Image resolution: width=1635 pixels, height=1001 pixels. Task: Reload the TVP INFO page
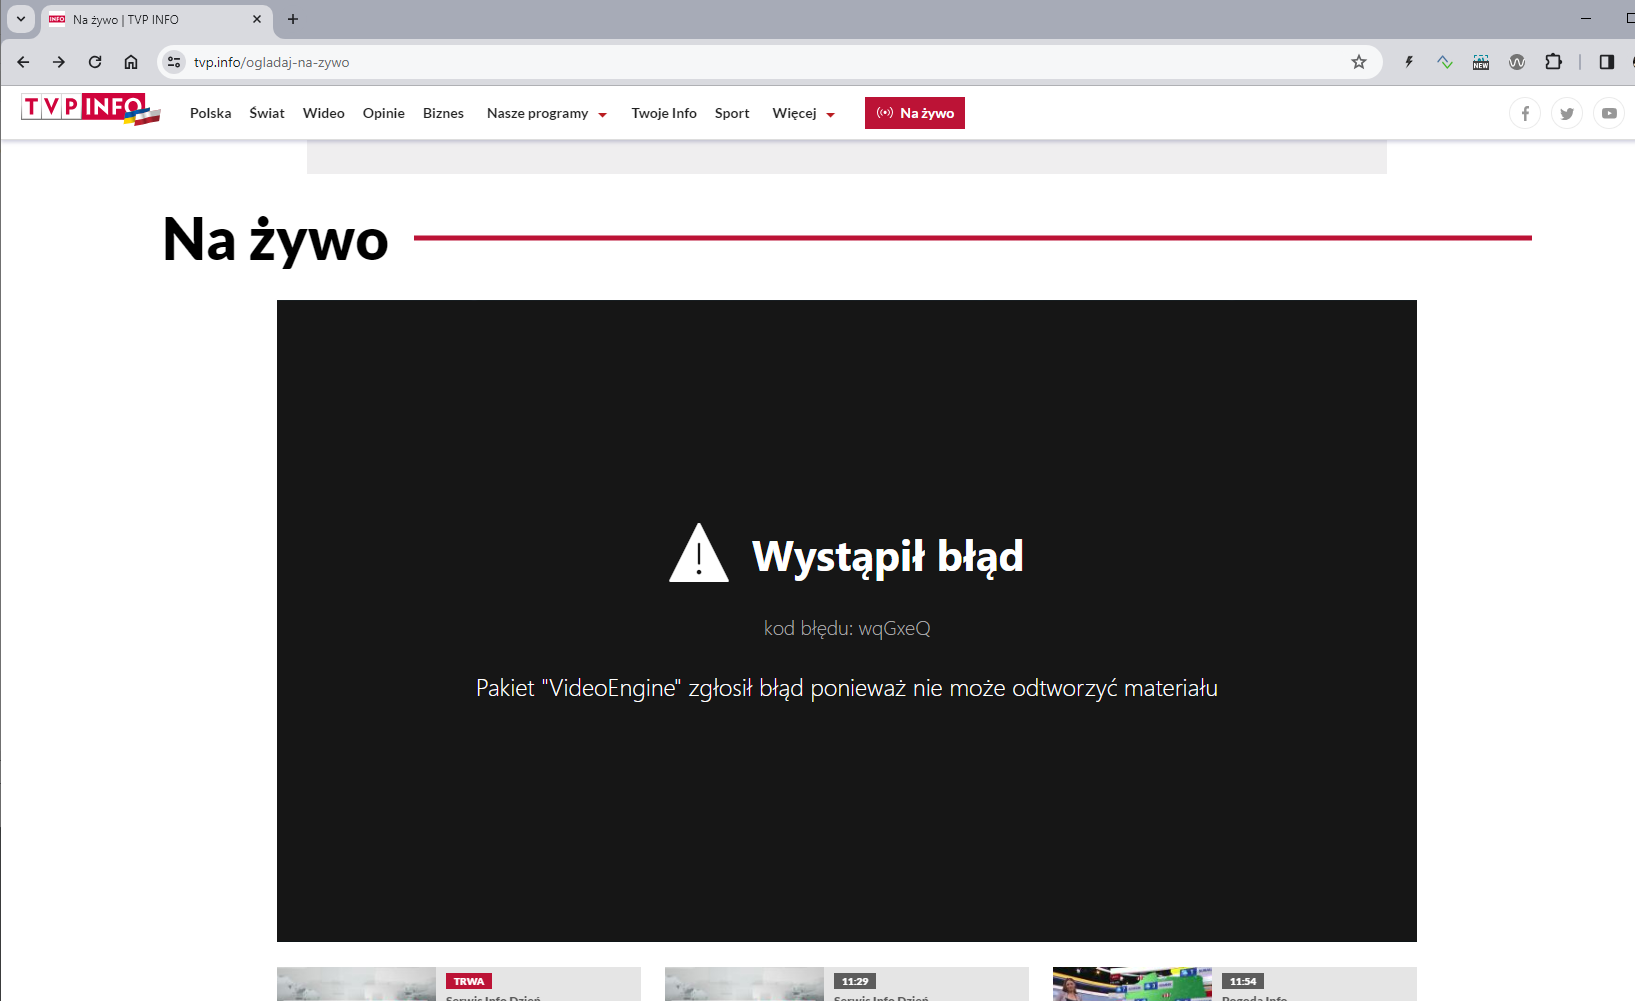[x=95, y=62]
